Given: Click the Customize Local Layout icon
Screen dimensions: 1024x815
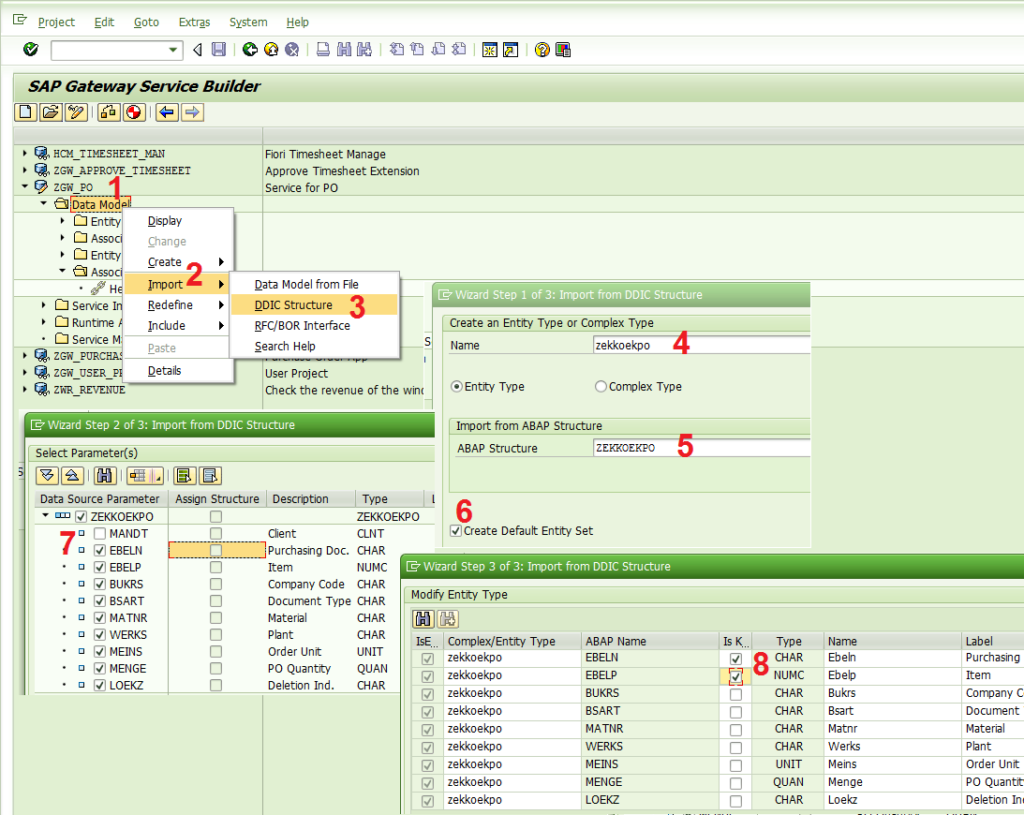Looking at the screenshot, I should point(562,49).
